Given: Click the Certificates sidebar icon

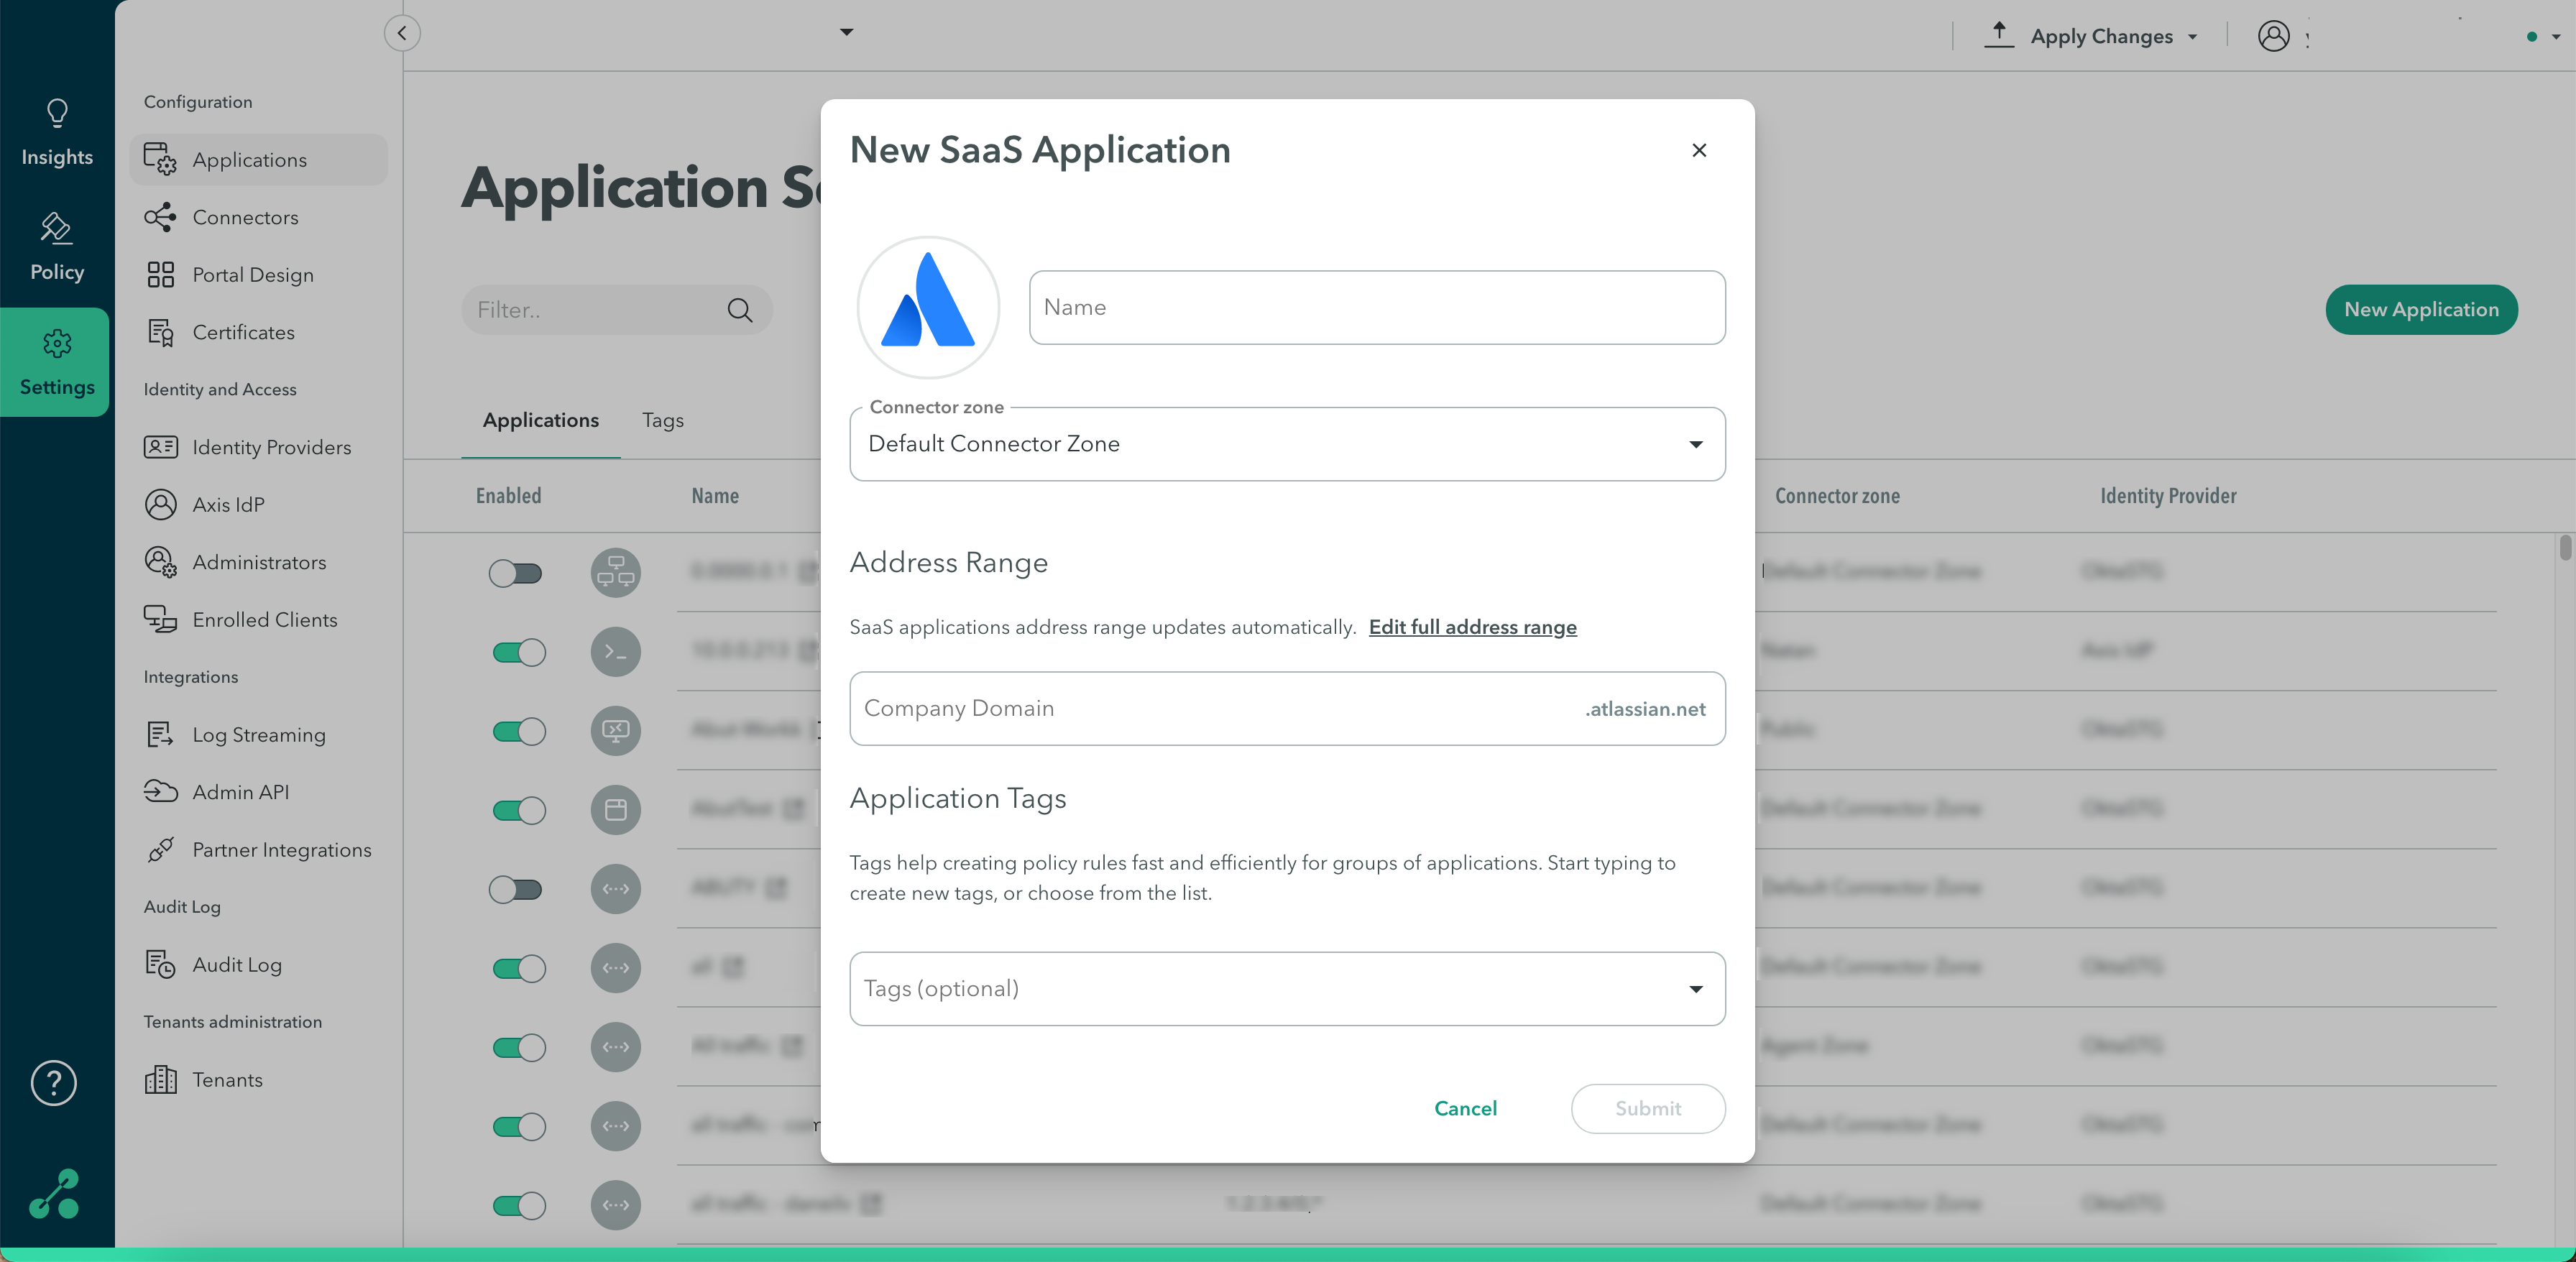Looking at the screenshot, I should pos(160,332).
